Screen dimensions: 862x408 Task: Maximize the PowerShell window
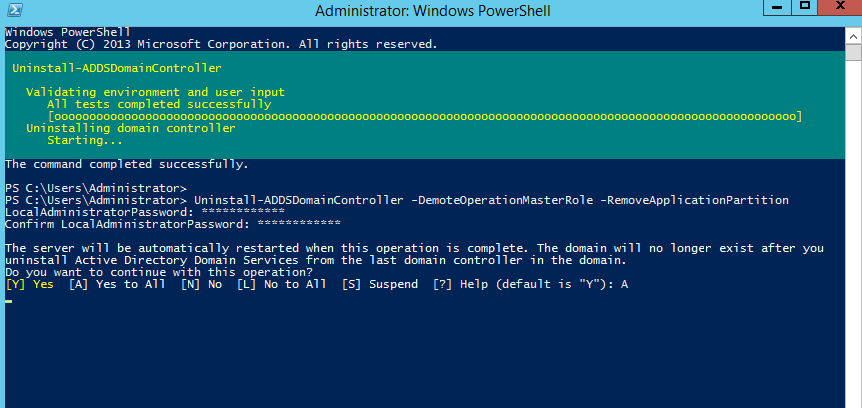804,7
